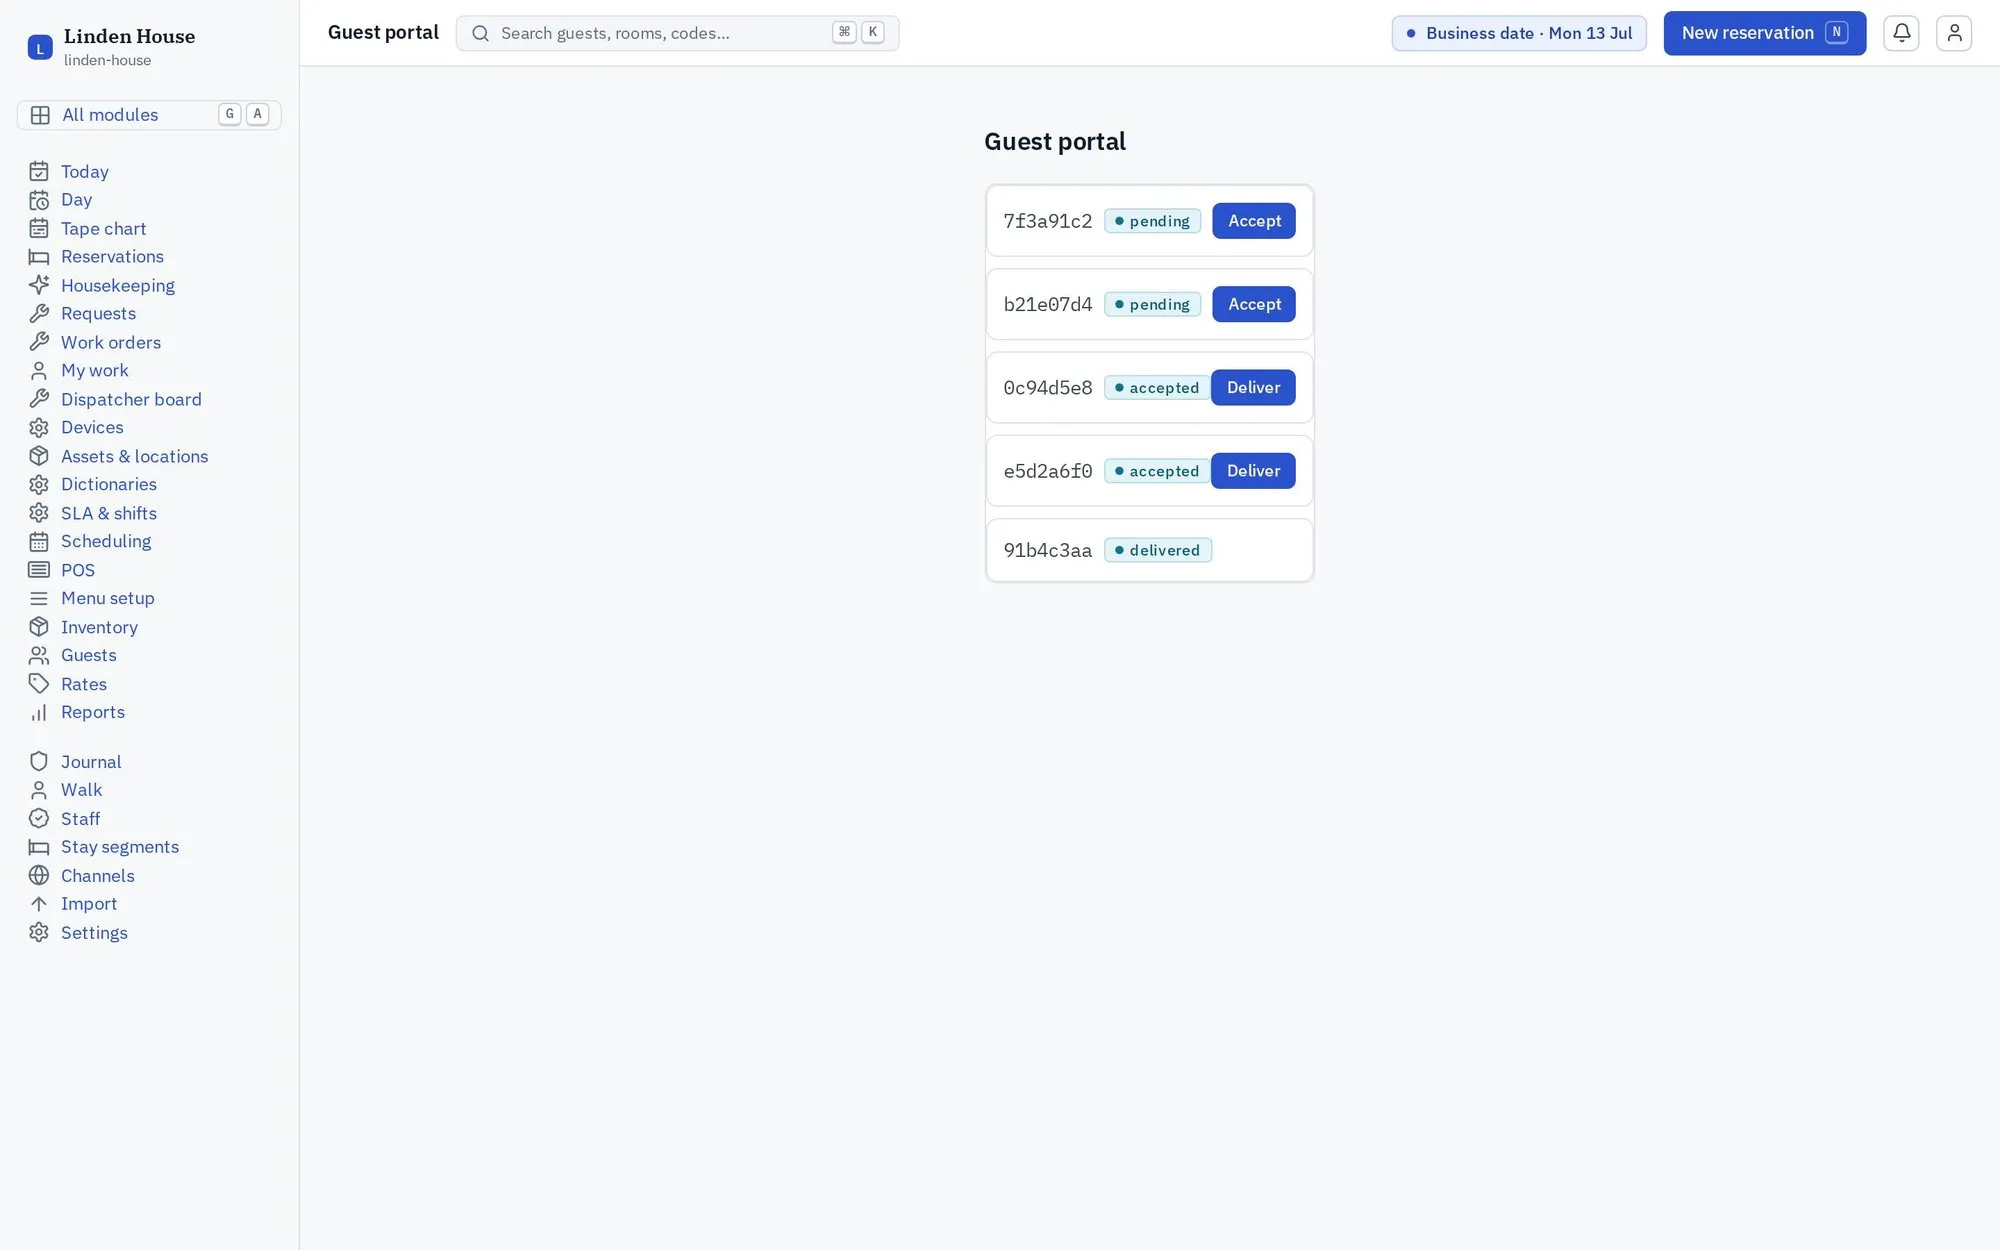This screenshot has height=1250, width=2000.
Task: Open All modules switcher
Action: [149, 115]
